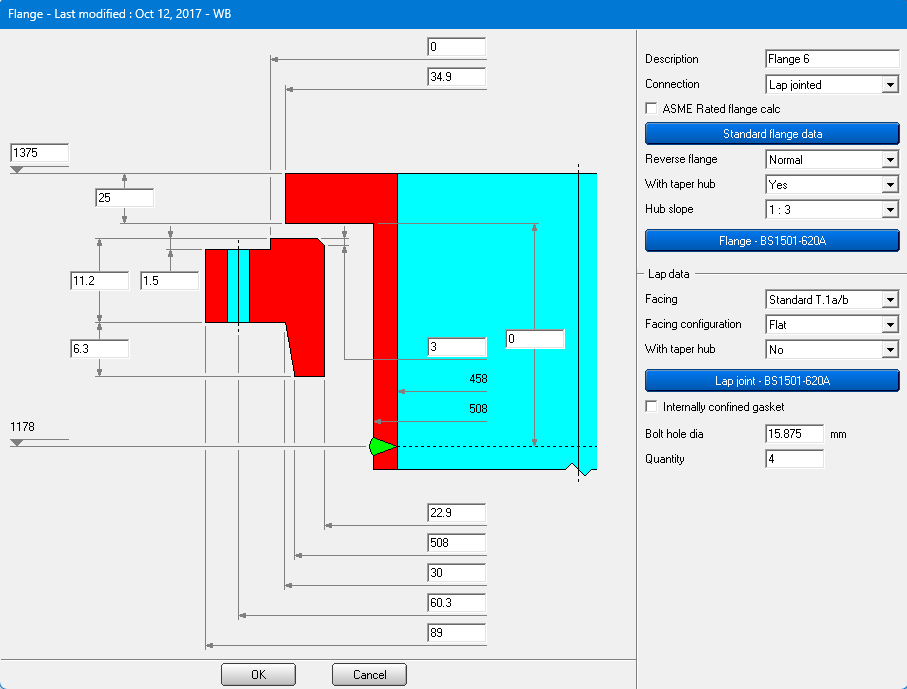
Task: Click the Quantity input field
Action: 794,459
